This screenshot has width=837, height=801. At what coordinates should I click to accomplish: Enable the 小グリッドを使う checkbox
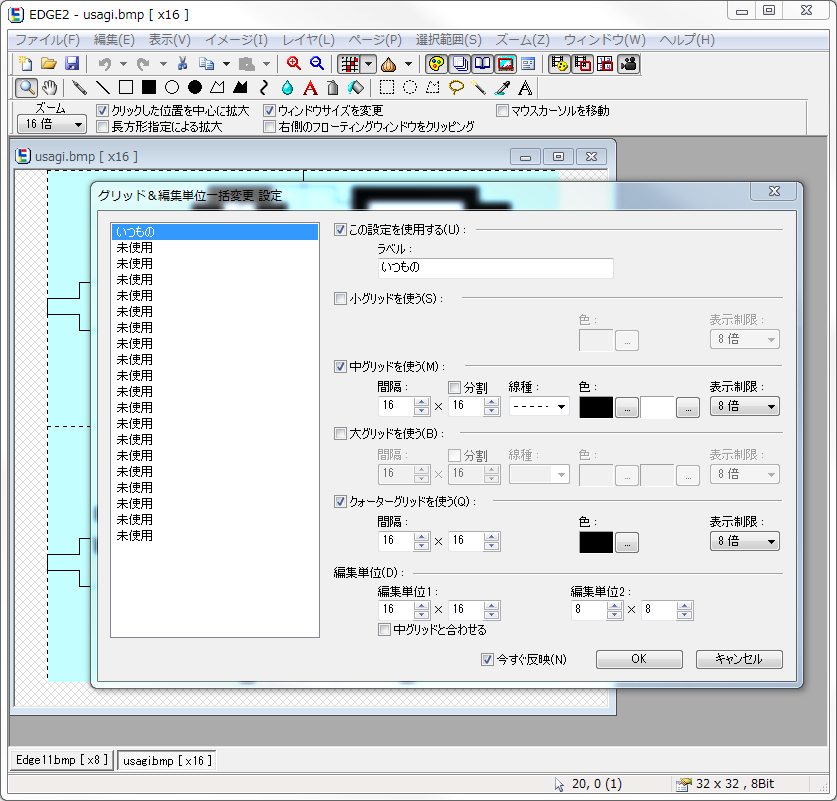pos(341,298)
